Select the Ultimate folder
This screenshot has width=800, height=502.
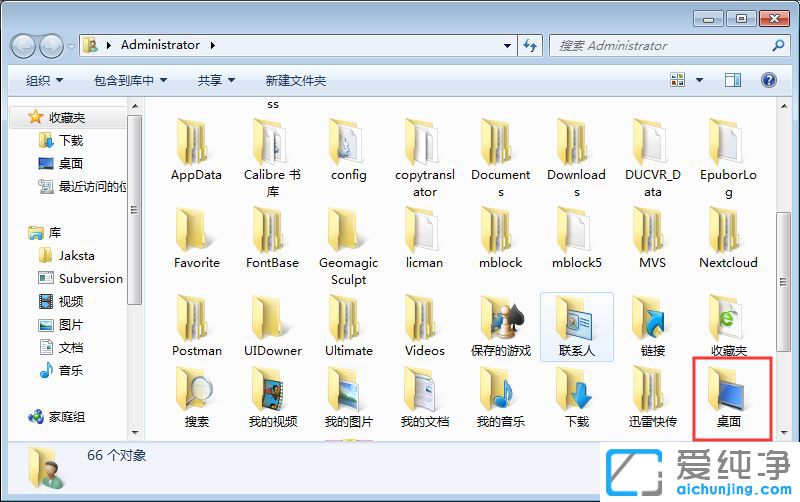coord(348,327)
